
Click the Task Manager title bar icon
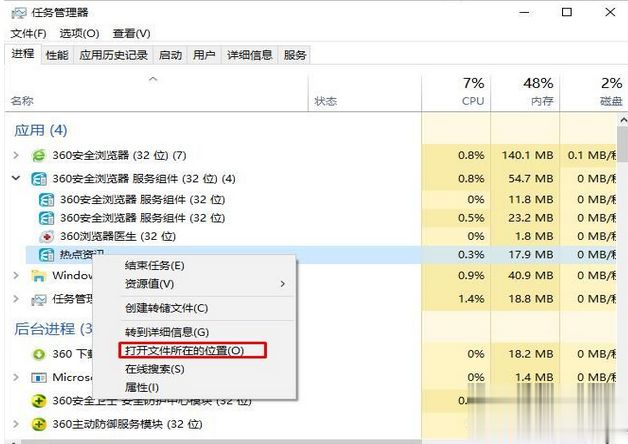click(x=18, y=13)
